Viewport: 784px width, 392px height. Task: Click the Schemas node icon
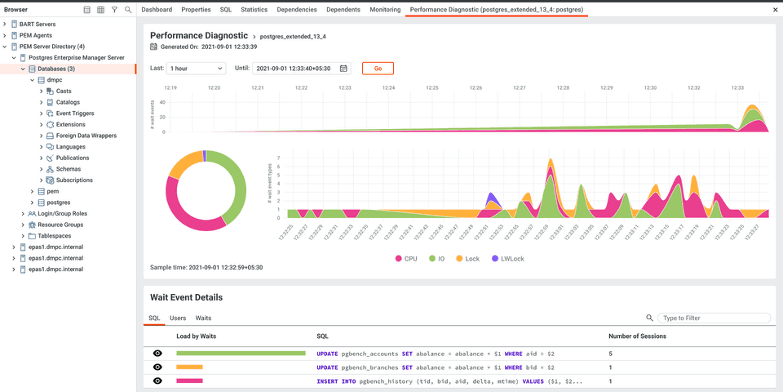coord(50,169)
